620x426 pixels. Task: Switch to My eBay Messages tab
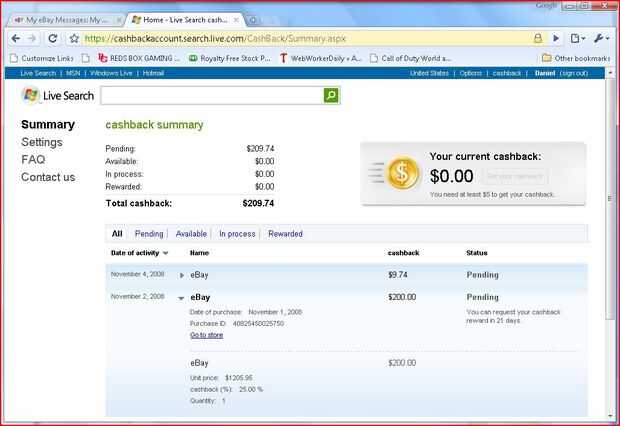pyautogui.click(x=65, y=20)
